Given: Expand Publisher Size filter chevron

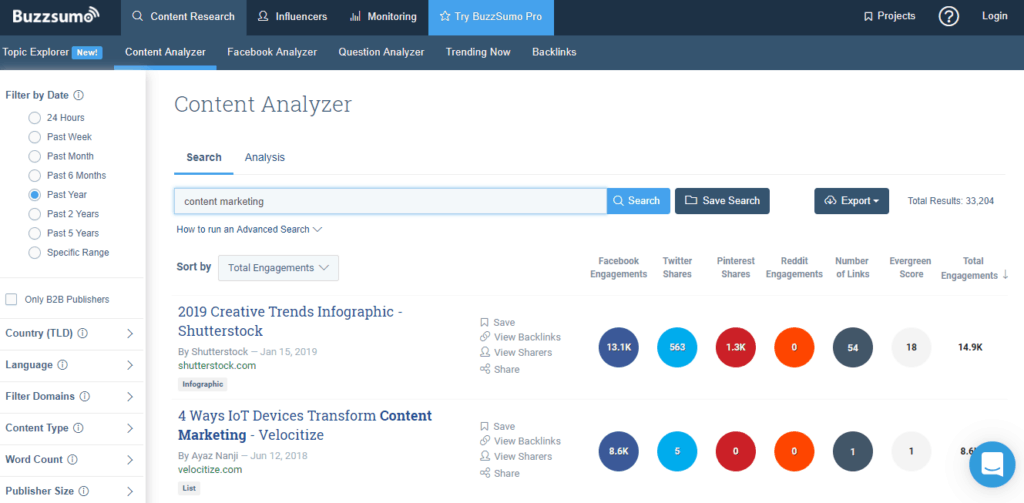Looking at the screenshot, I should pos(129,491).
